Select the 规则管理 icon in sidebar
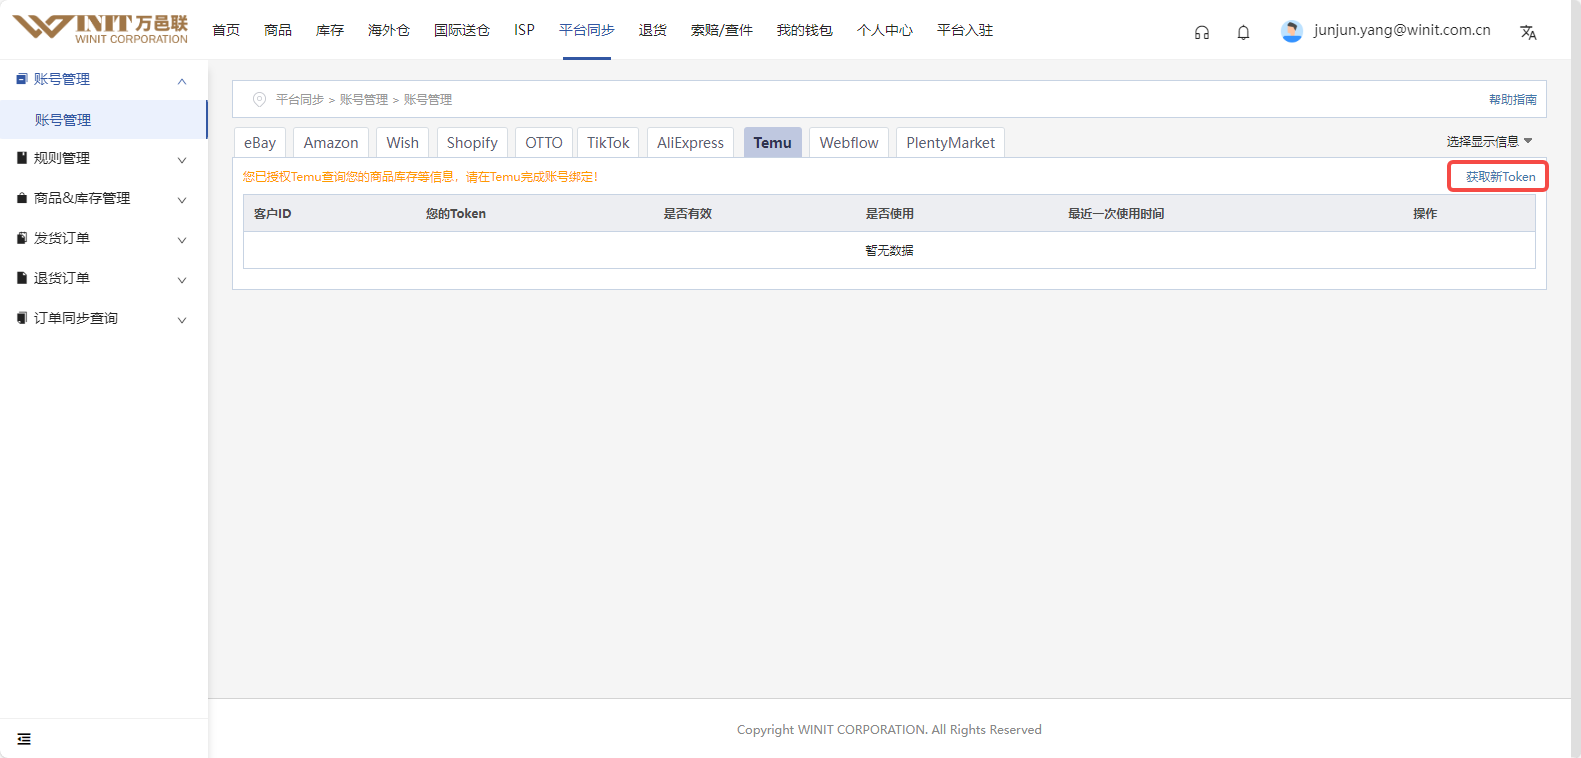Image resolution: width=1581 pixels, height=758 pixels. pyautogui.click(x=22, y=158)
